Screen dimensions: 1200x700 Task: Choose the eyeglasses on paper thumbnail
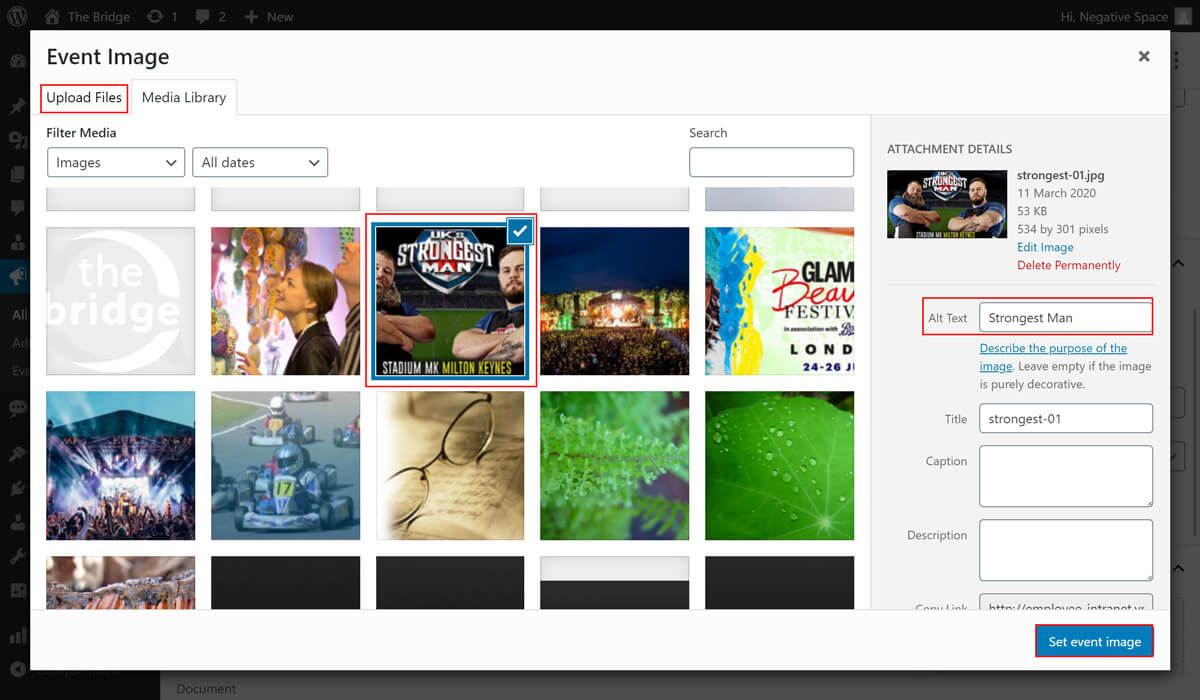click(450, 465)
